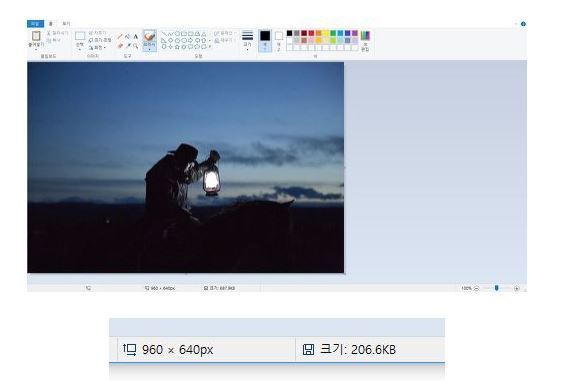Choose the orange palette swatch
The height and width of the screenshot is (381, 561).
(318, 33)
